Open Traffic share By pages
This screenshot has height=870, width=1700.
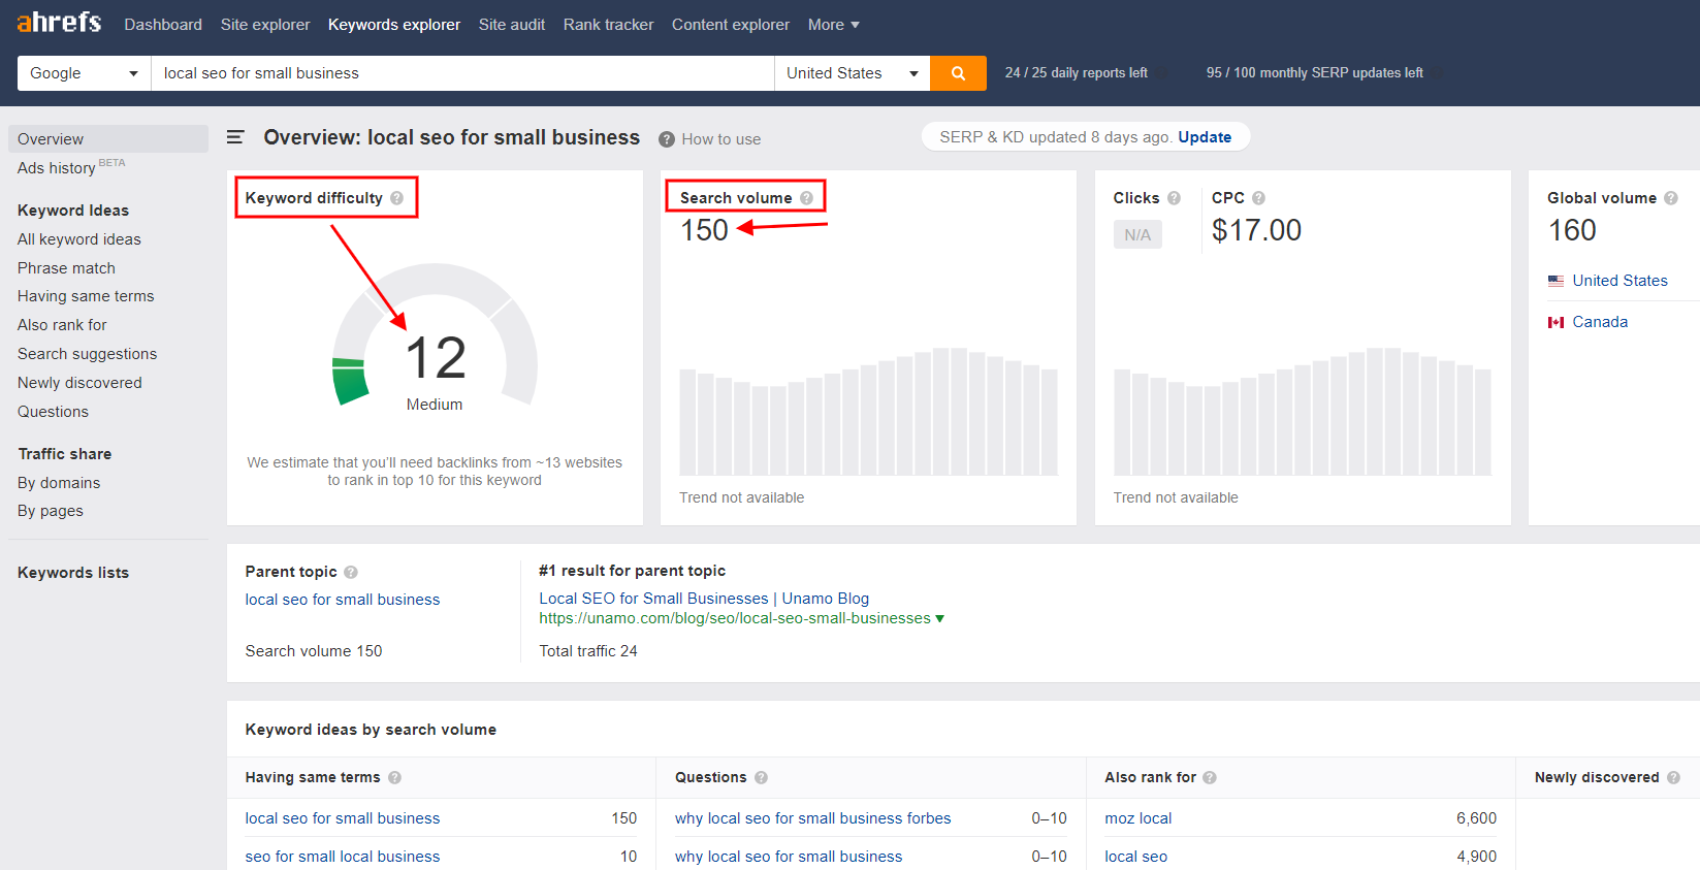tap(50, 511)
